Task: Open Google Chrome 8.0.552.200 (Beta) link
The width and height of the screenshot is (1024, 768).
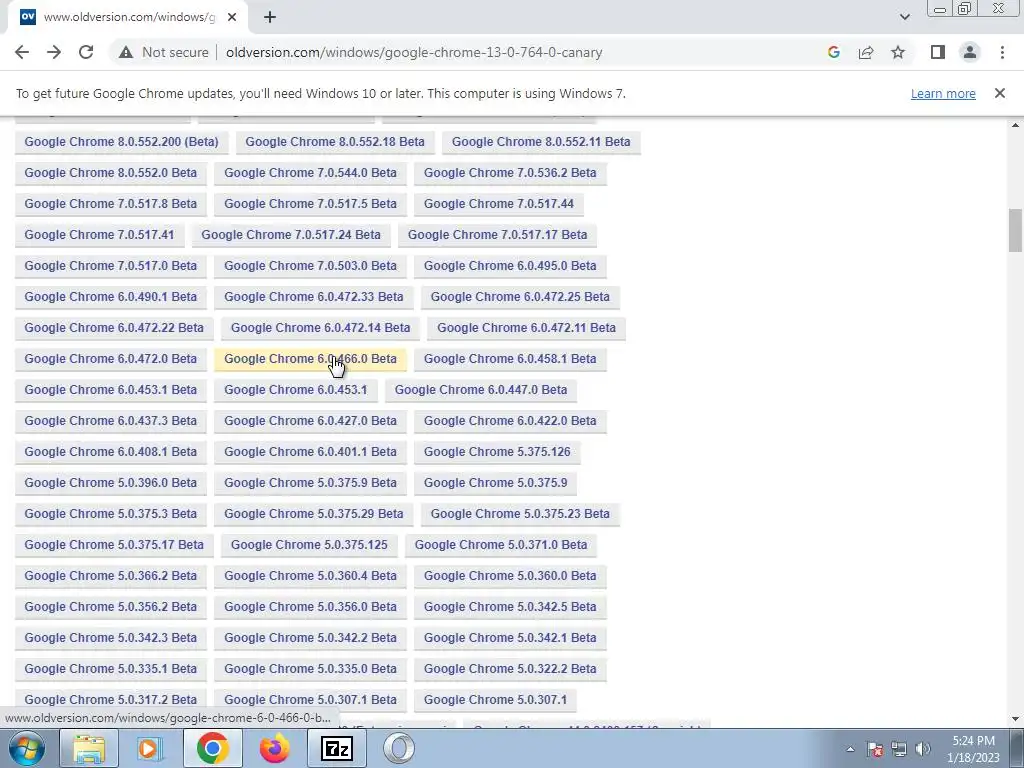Action: point(121,142)
